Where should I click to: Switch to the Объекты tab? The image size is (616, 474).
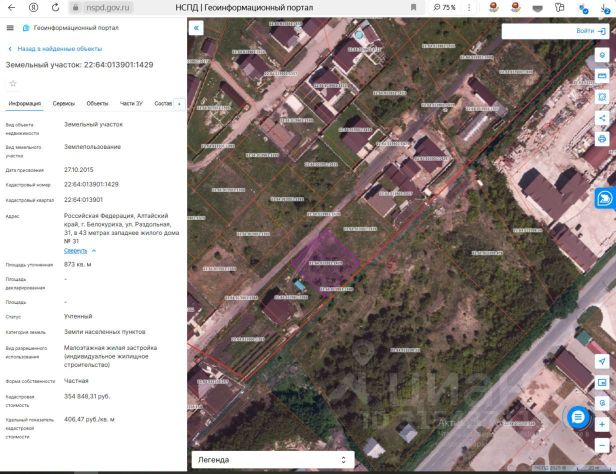pos(97,103)
